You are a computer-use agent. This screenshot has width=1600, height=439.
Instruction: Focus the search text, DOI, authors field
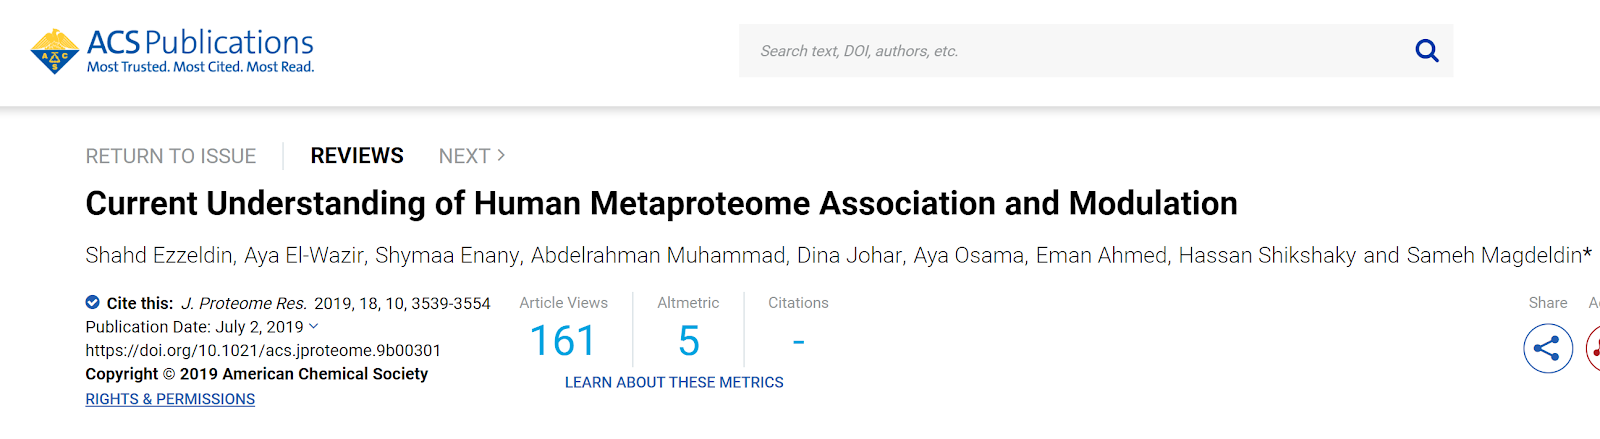[1070, 51]
